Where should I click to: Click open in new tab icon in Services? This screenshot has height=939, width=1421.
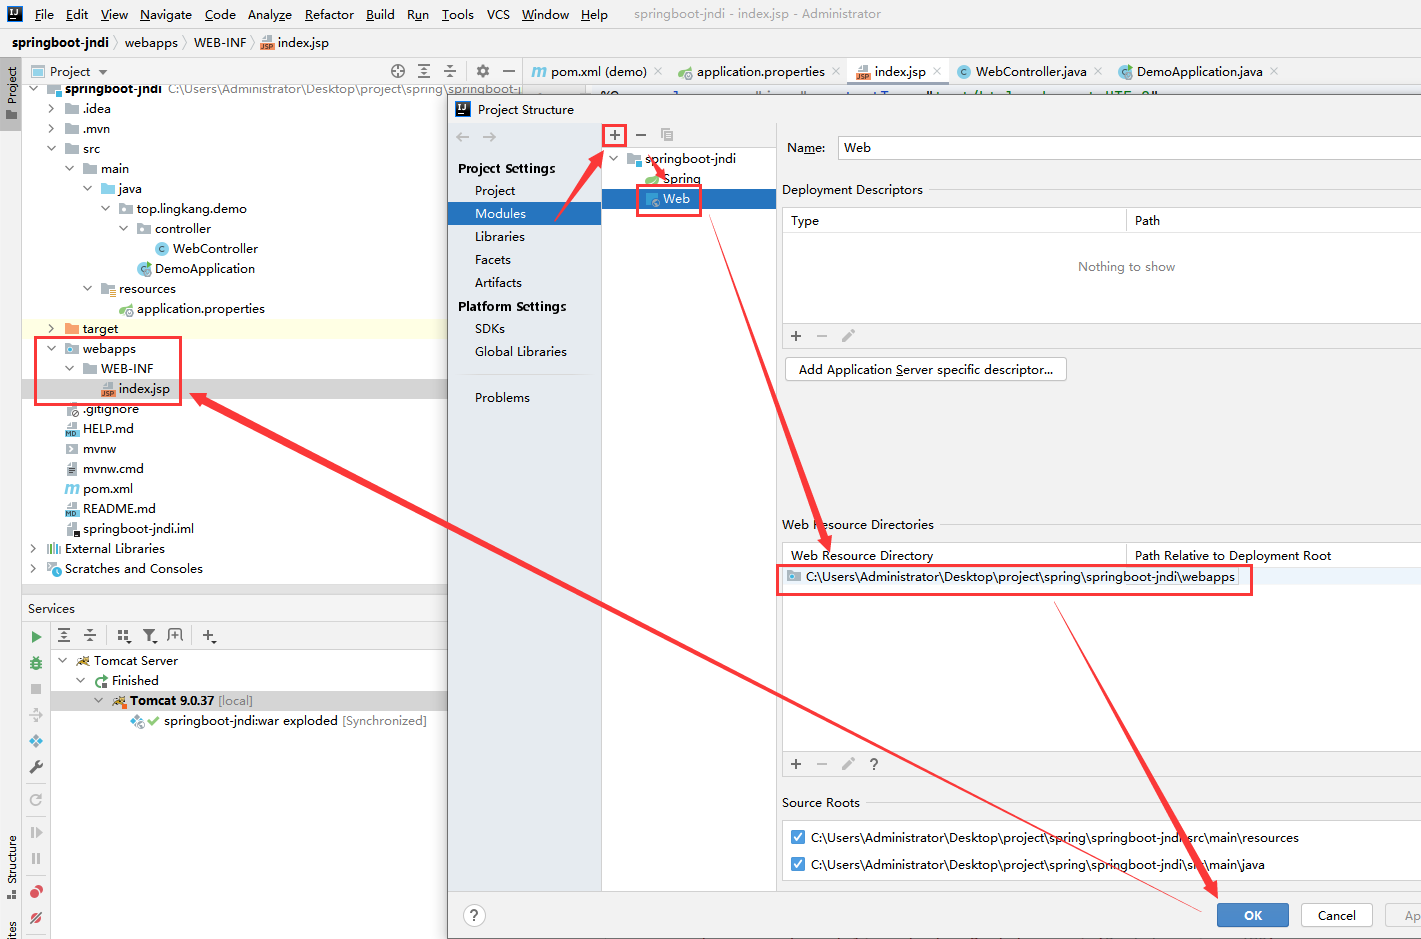(176, 636)
